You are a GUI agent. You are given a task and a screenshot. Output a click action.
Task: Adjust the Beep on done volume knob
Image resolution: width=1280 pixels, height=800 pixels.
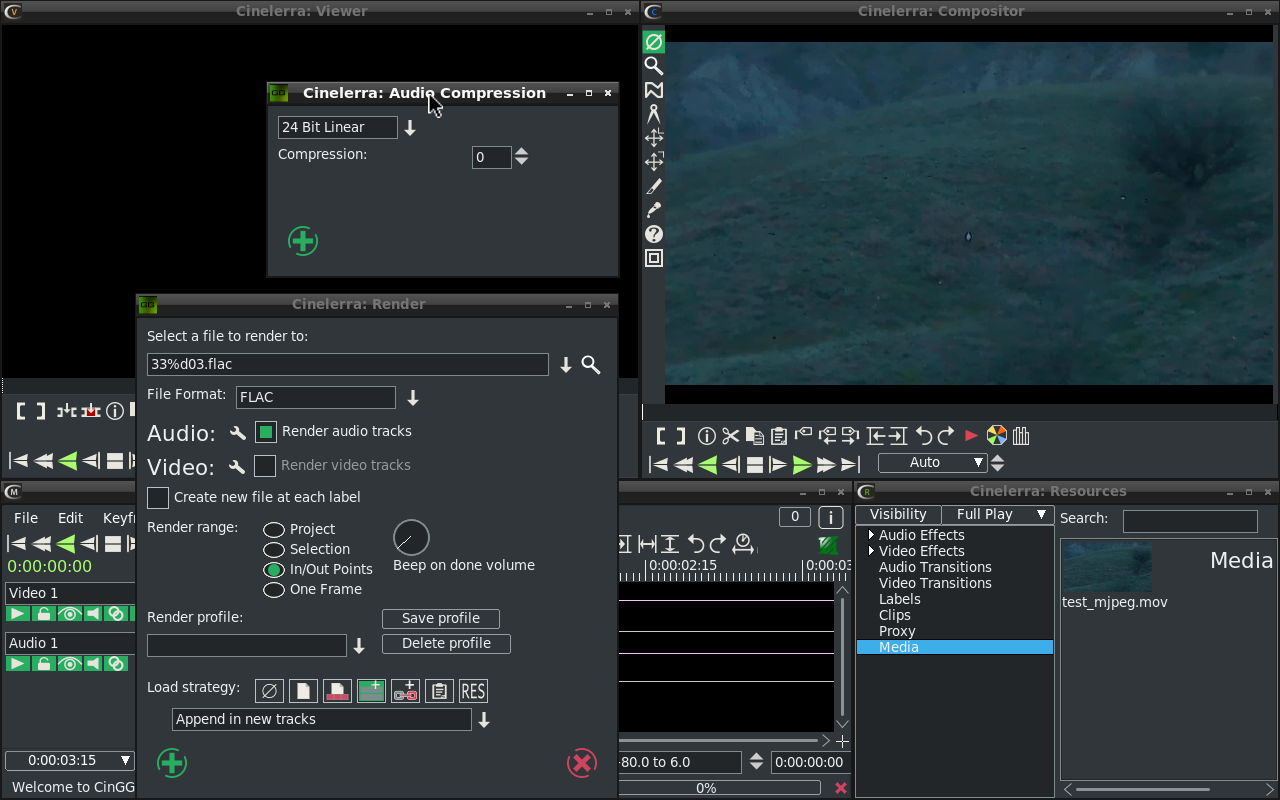click(411, 538)
